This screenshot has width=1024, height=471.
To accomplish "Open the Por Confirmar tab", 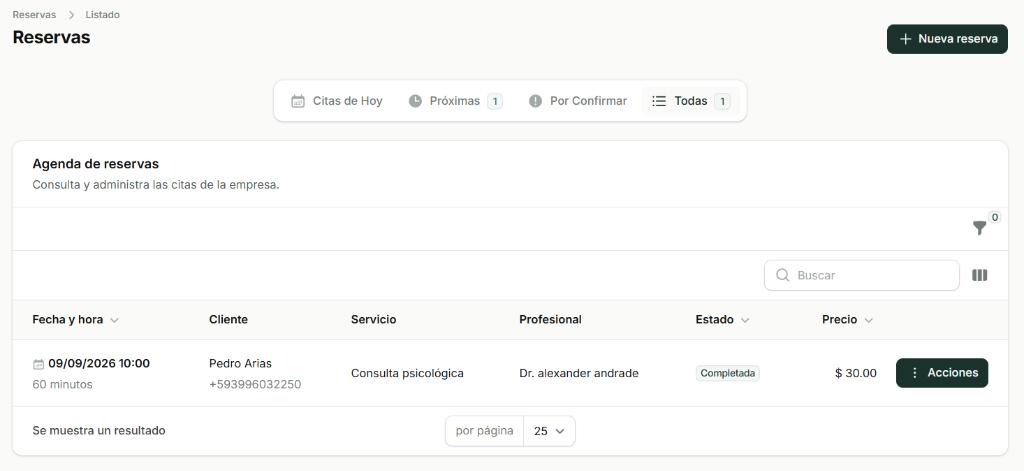I will (577, 101).
